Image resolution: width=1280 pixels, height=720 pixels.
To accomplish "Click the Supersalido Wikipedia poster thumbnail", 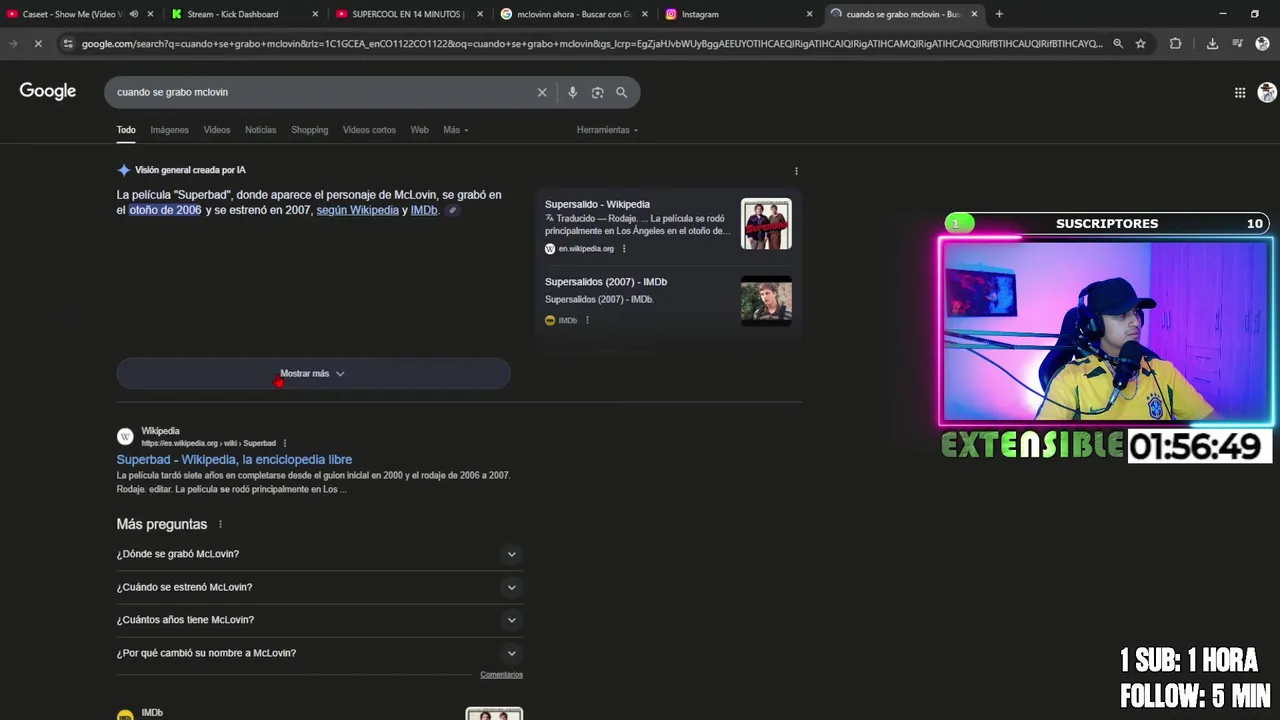I will [766, 224].
